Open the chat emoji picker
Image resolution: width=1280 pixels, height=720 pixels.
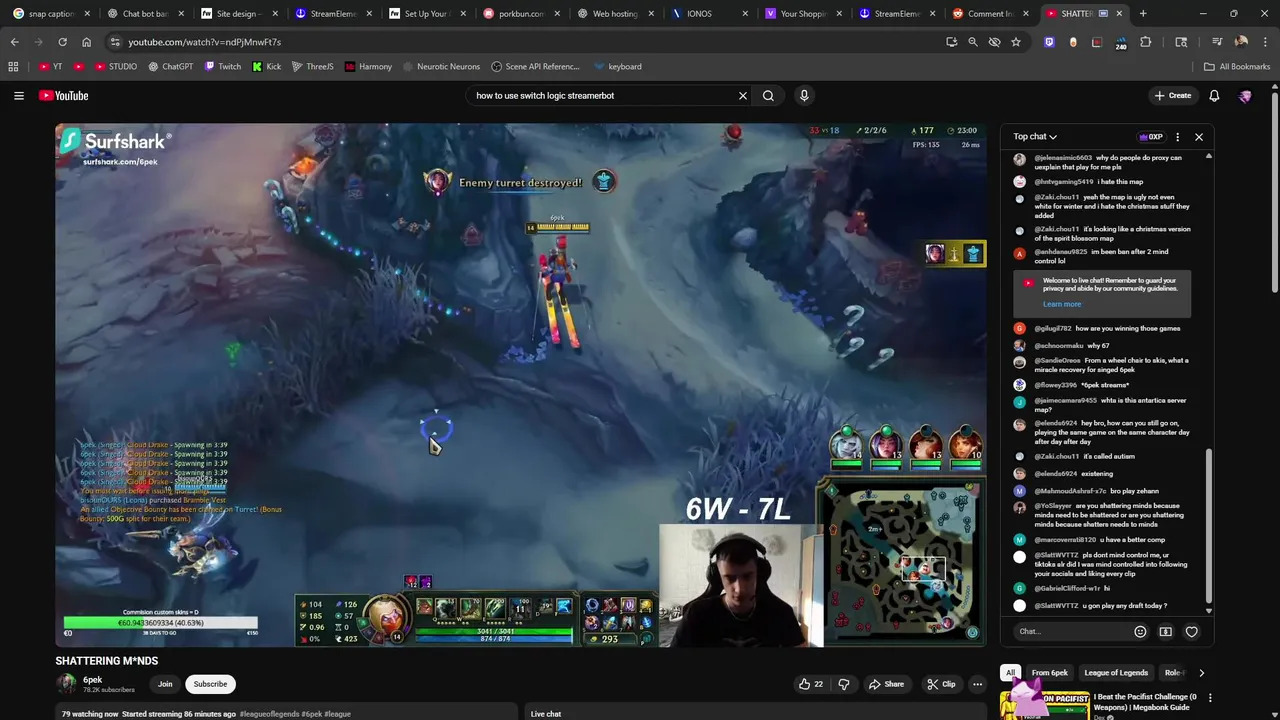coord(1140,632)
